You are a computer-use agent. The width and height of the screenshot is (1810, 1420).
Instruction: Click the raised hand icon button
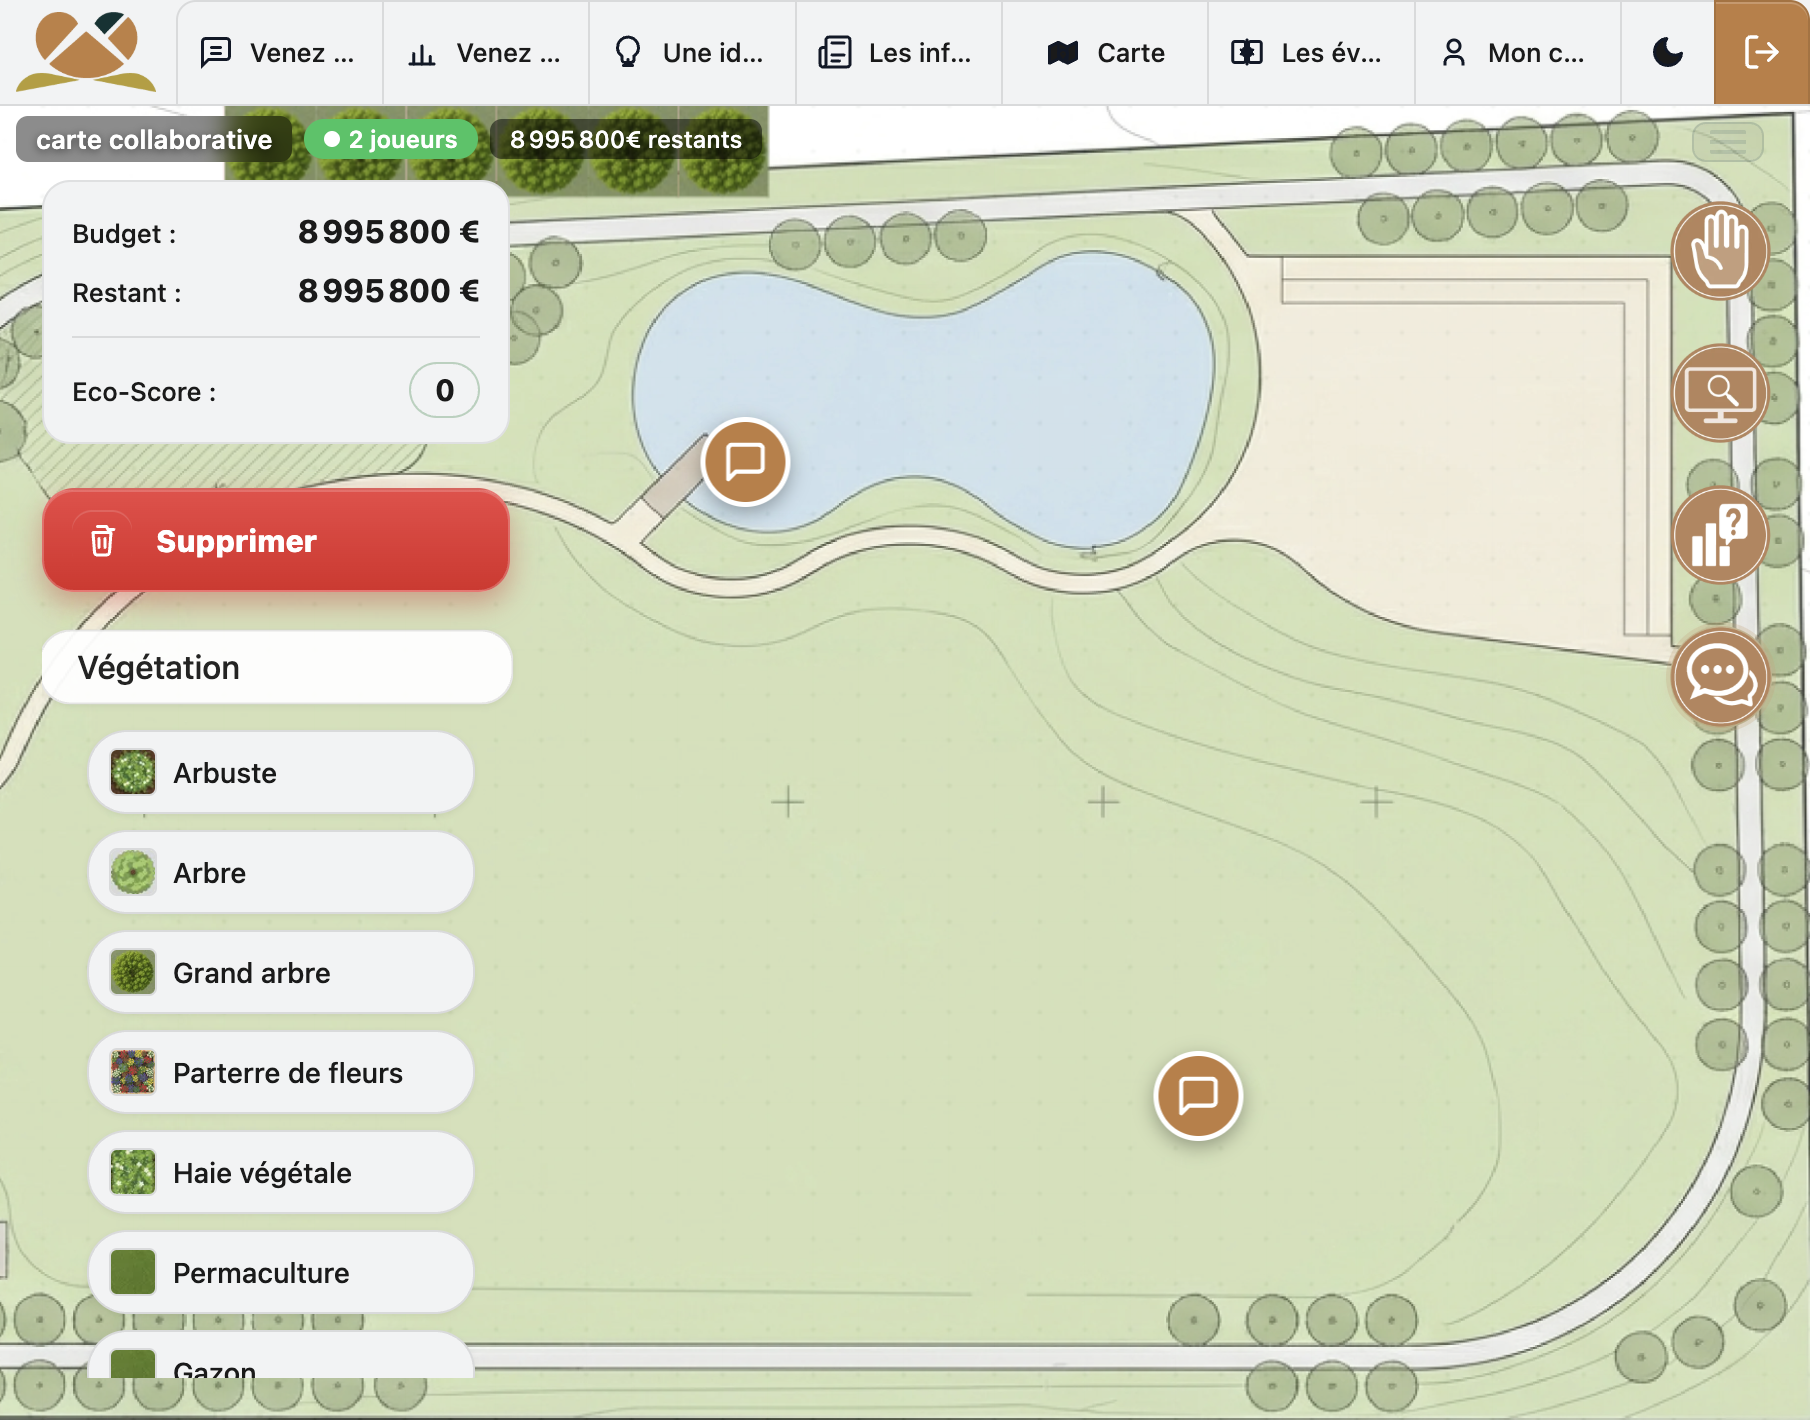click(1720, 251)
